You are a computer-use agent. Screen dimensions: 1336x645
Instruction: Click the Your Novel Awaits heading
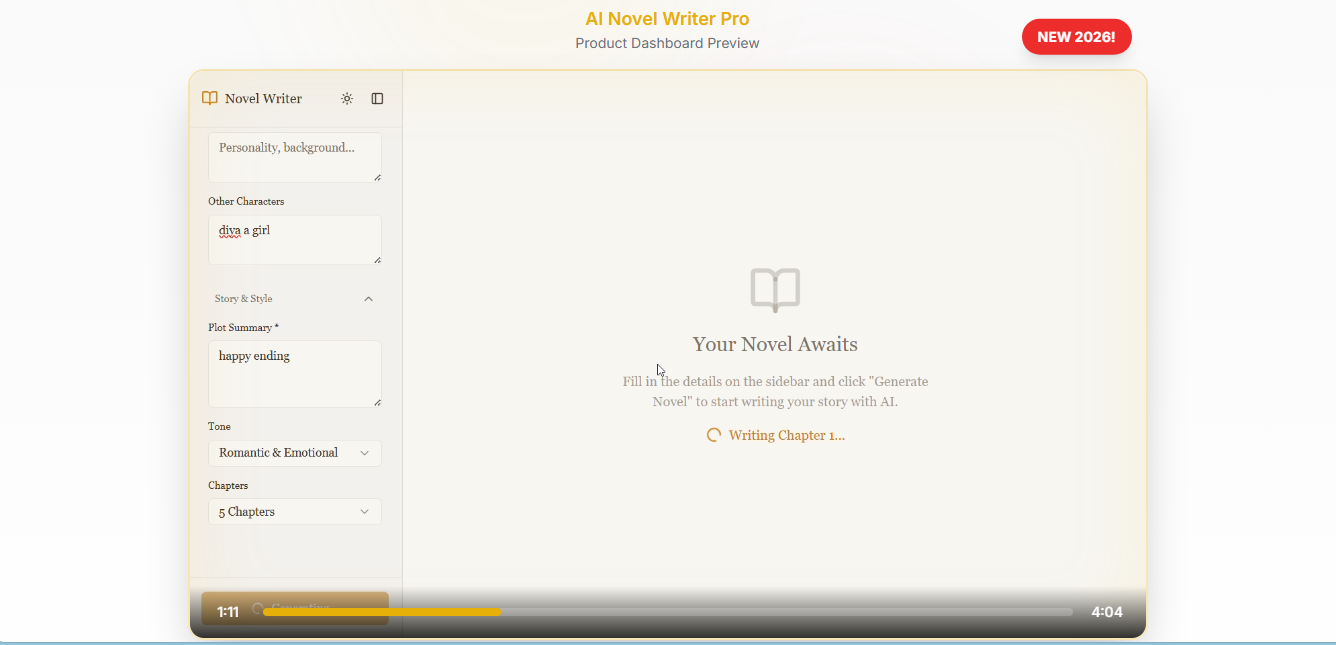click(x=775, y=344)
